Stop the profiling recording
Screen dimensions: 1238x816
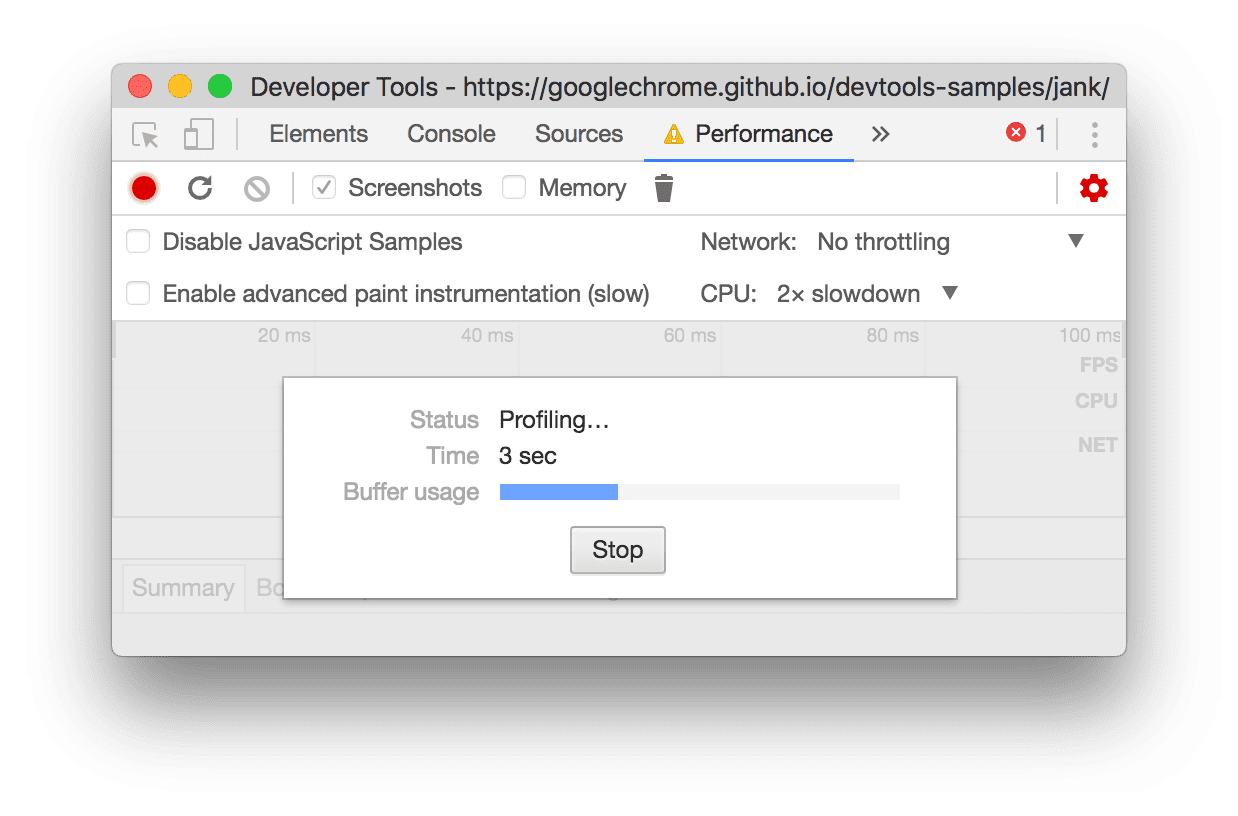pyautogui.click(x=617, y=549)
